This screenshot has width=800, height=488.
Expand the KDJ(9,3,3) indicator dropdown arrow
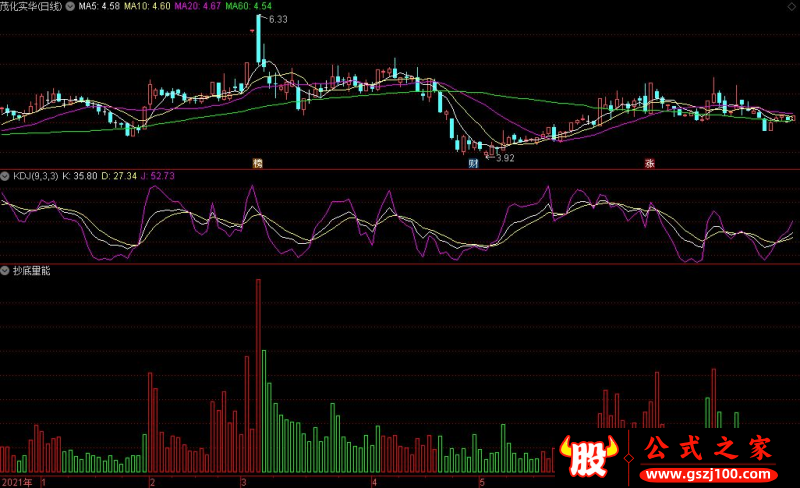click(5, 176)
